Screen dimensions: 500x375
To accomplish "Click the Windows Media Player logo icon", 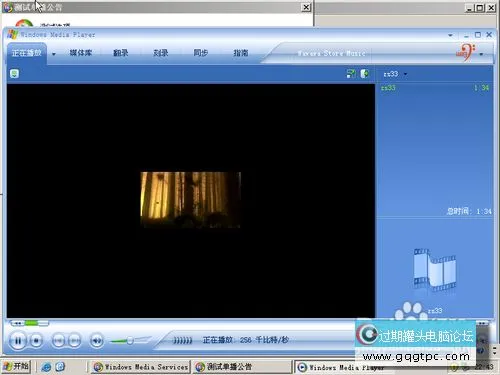I will [x=12, y=34].
